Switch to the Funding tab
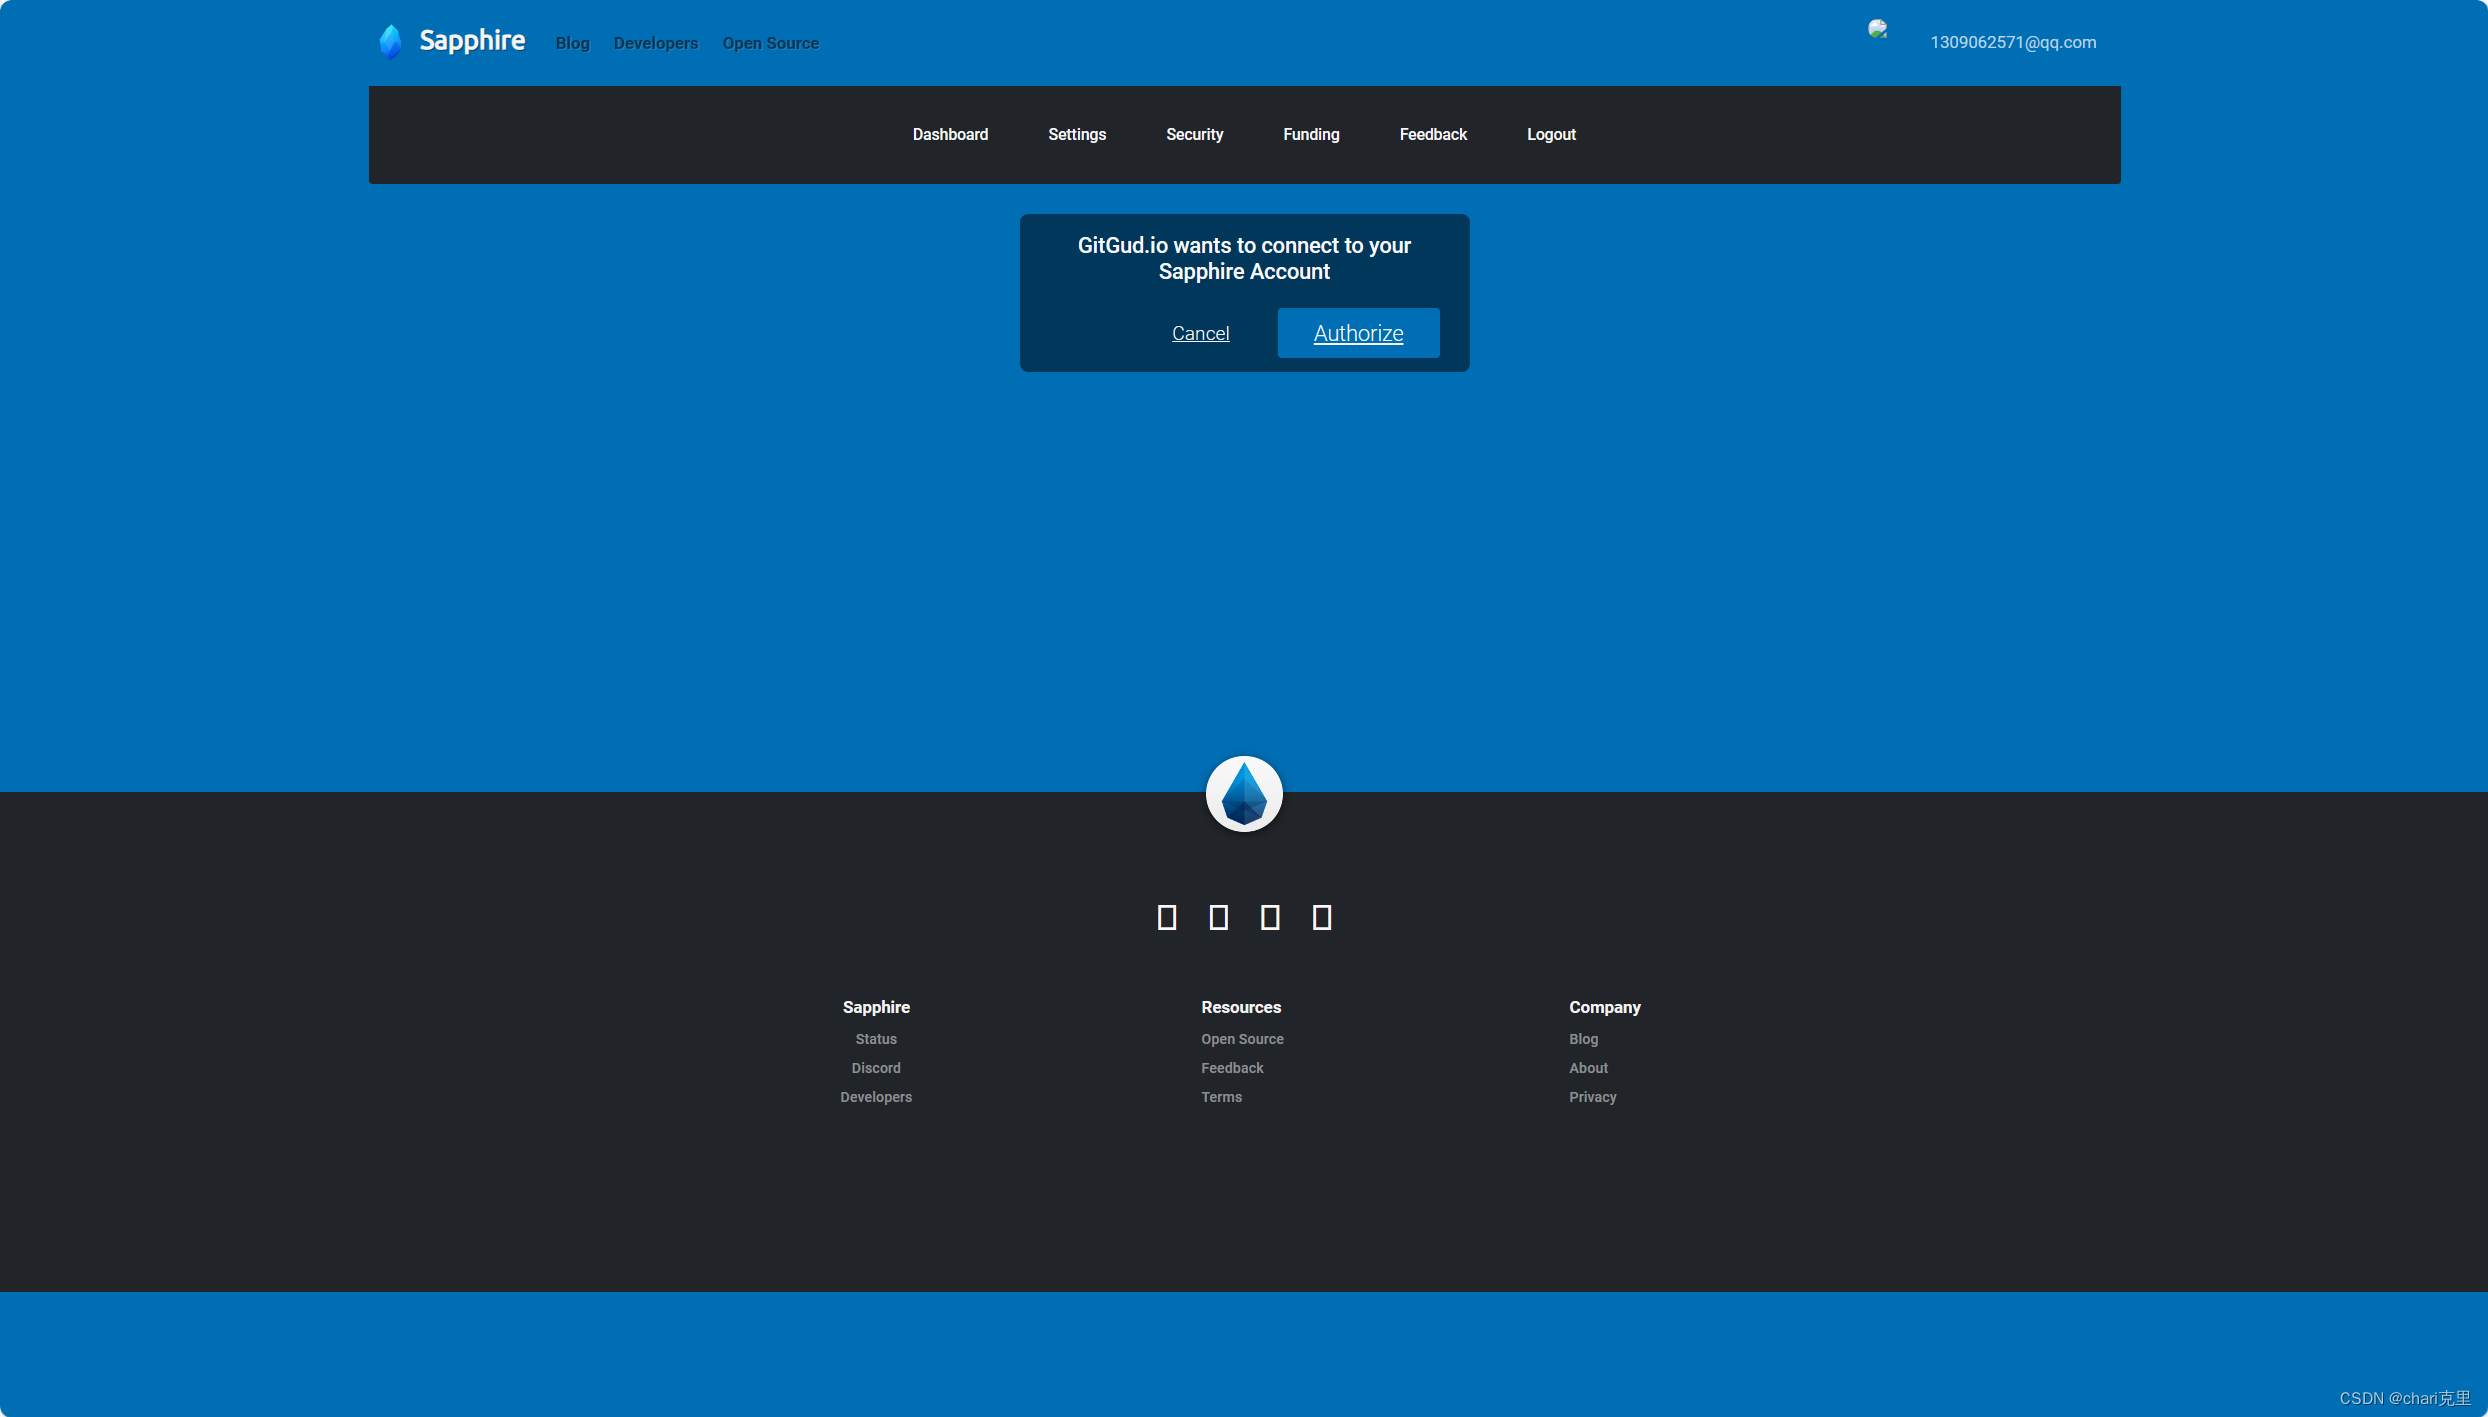 [x=1311, y=134]
